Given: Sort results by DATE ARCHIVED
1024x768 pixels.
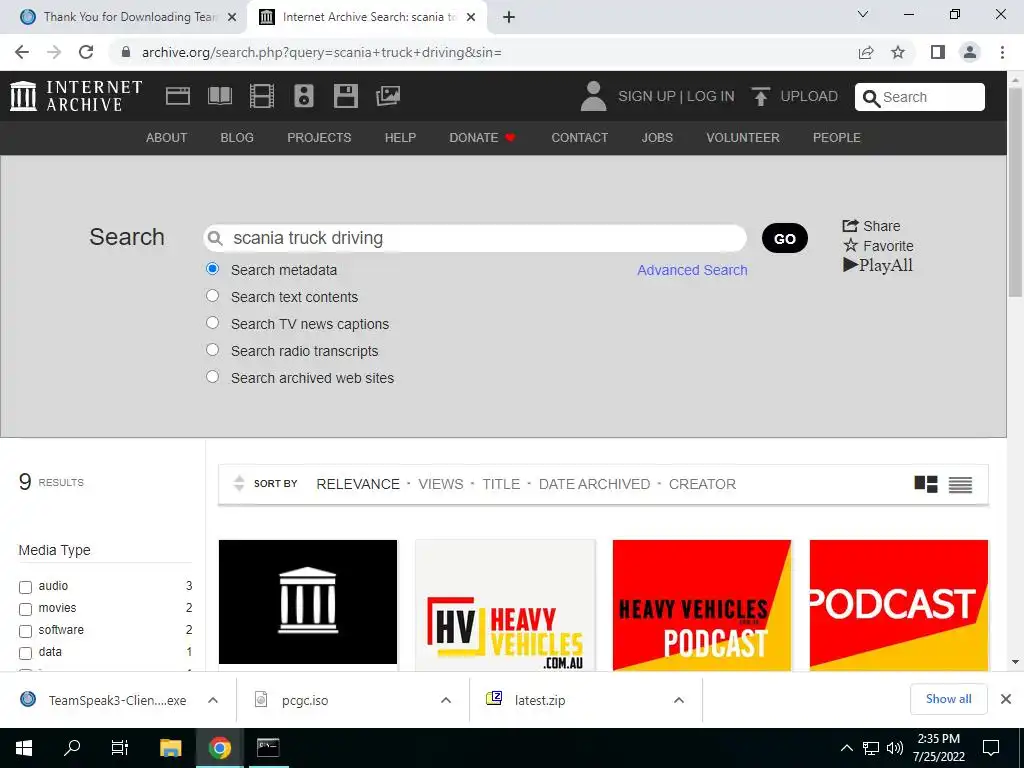Looking at the screenshot, I should [x=594, y=484].
